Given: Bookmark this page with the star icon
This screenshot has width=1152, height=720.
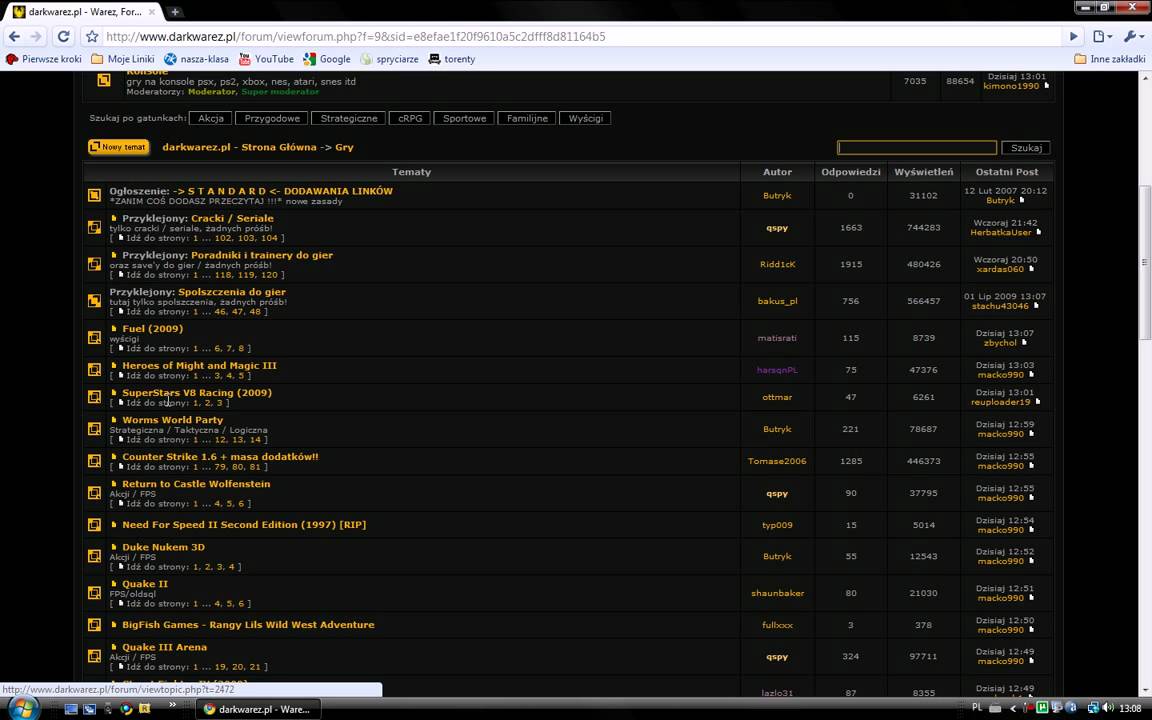Looking at the screenshot, I should [92, 36].
